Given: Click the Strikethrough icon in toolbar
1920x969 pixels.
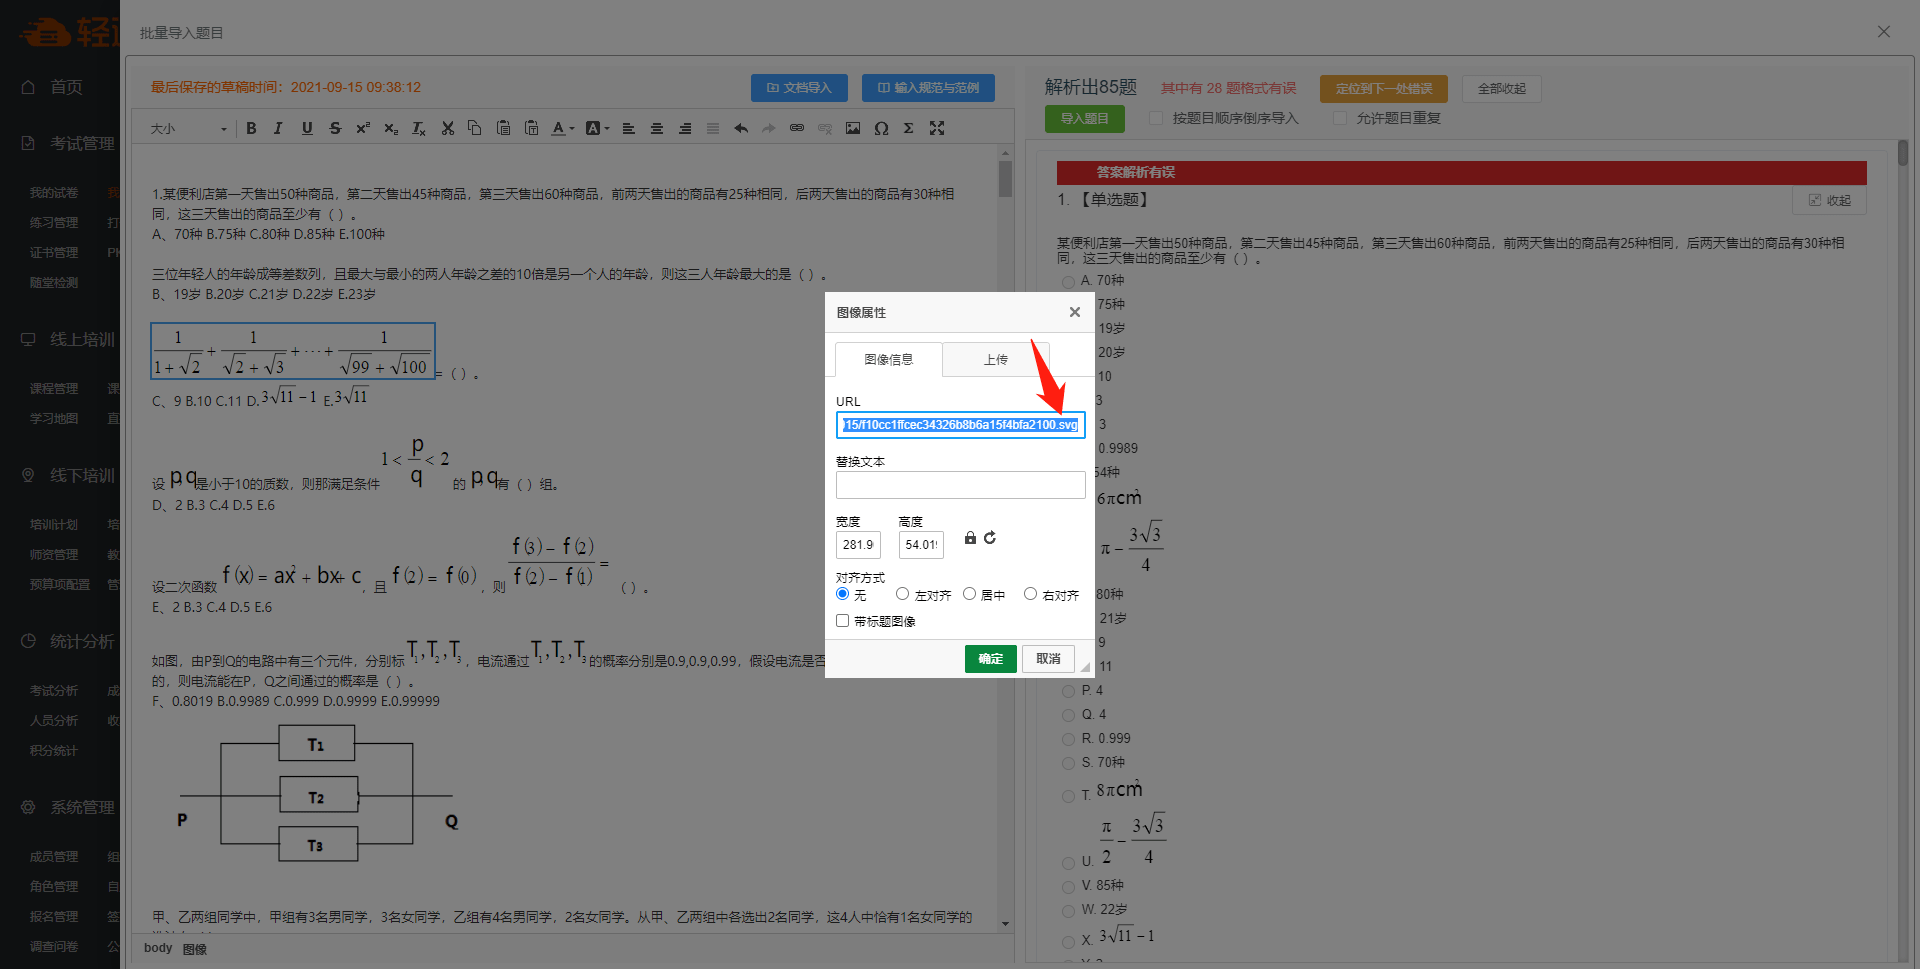Looking at the screenshot, I should pyautogui.click(x=335, y=128).
